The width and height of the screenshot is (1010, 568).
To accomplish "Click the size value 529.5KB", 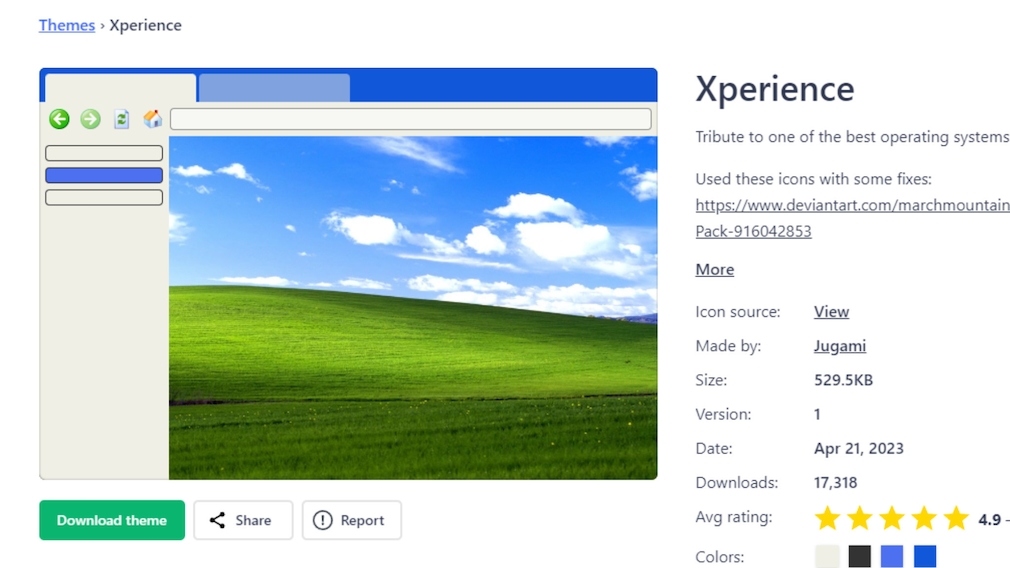I will (x=843, y=380).
